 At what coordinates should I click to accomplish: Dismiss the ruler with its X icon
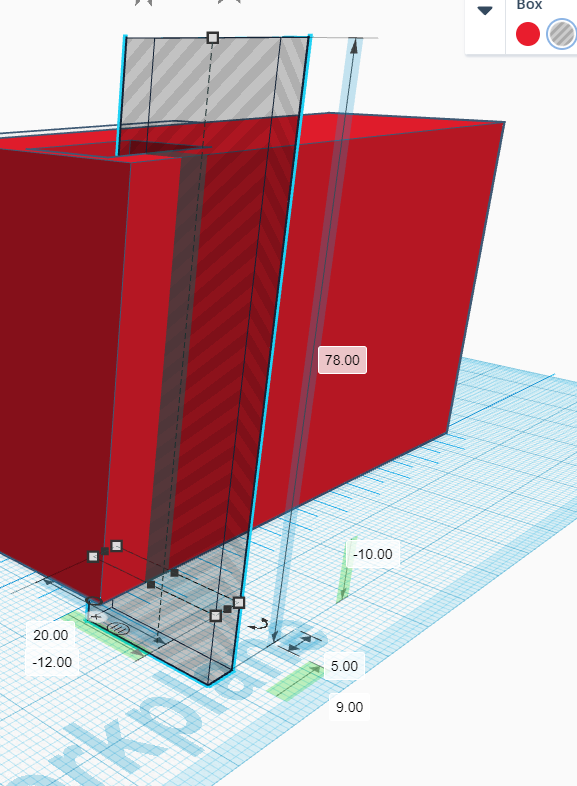click(95, 617)
